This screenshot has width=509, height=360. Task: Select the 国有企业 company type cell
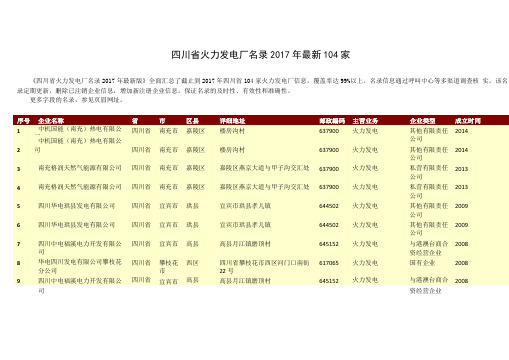[422, 263]
